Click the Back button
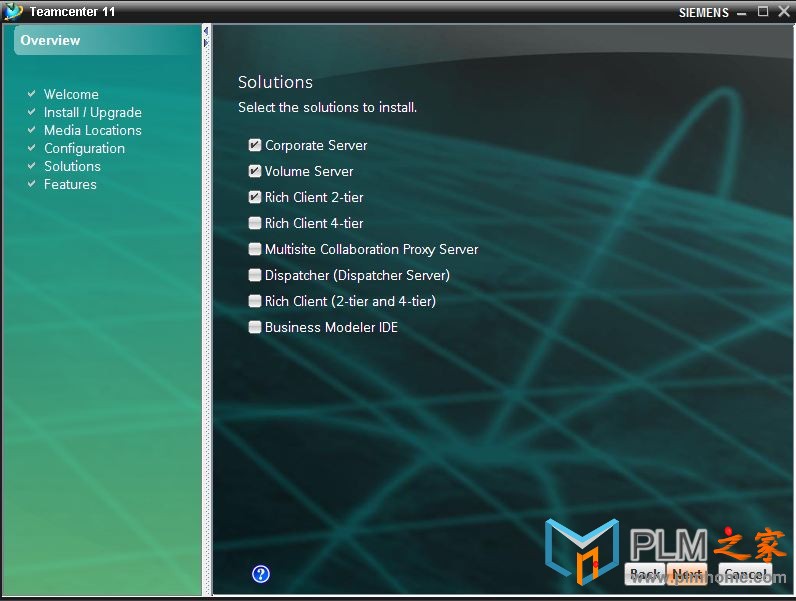 click(x=644, y=574)
